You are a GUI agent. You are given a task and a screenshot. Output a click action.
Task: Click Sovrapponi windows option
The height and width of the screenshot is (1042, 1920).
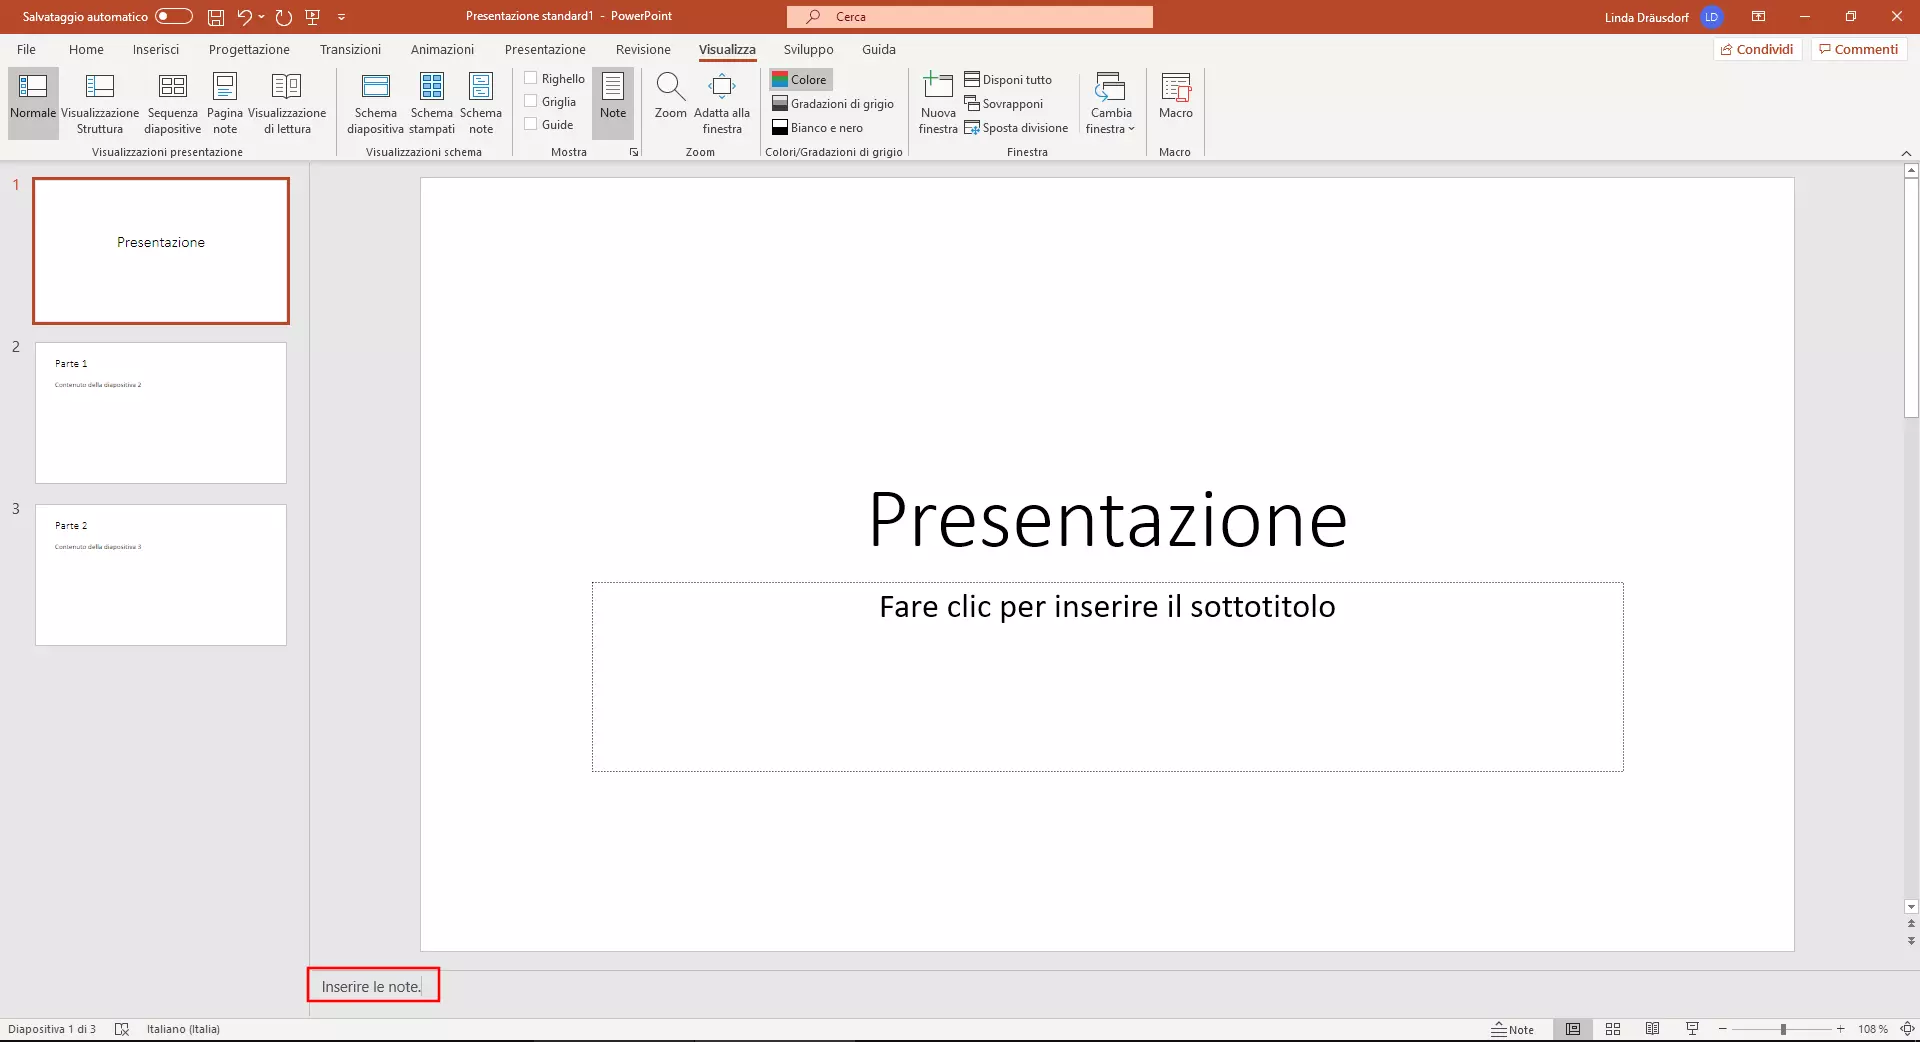coord(1004,104)
